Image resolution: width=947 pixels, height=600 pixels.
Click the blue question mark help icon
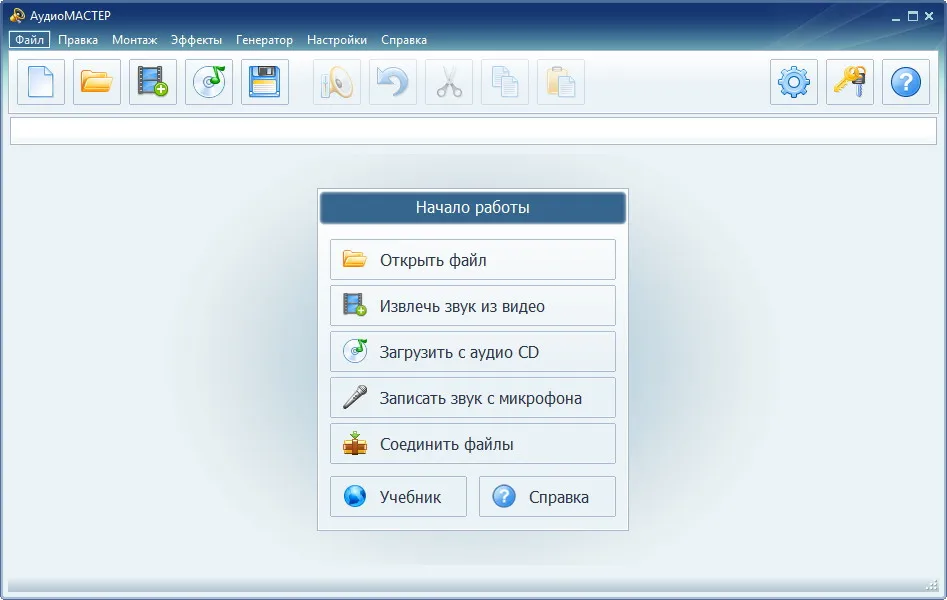coord(906,82)
